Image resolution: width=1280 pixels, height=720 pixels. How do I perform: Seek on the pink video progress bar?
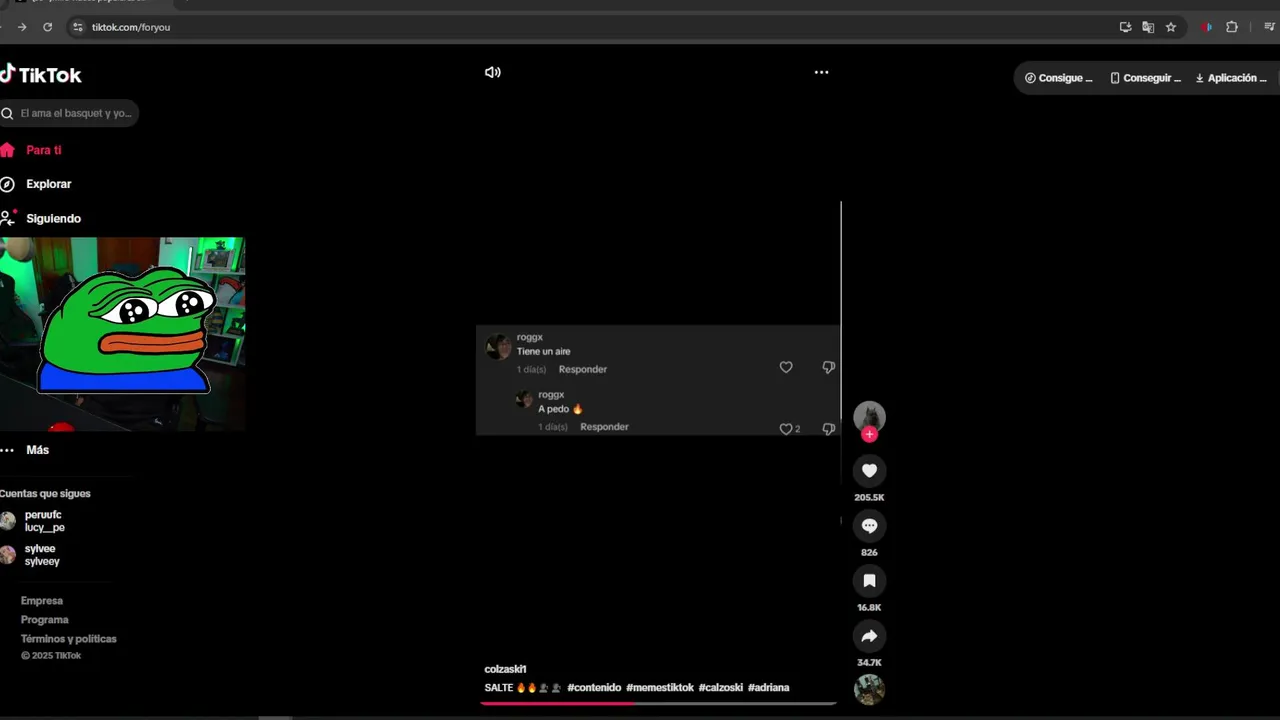click(658, 703)
